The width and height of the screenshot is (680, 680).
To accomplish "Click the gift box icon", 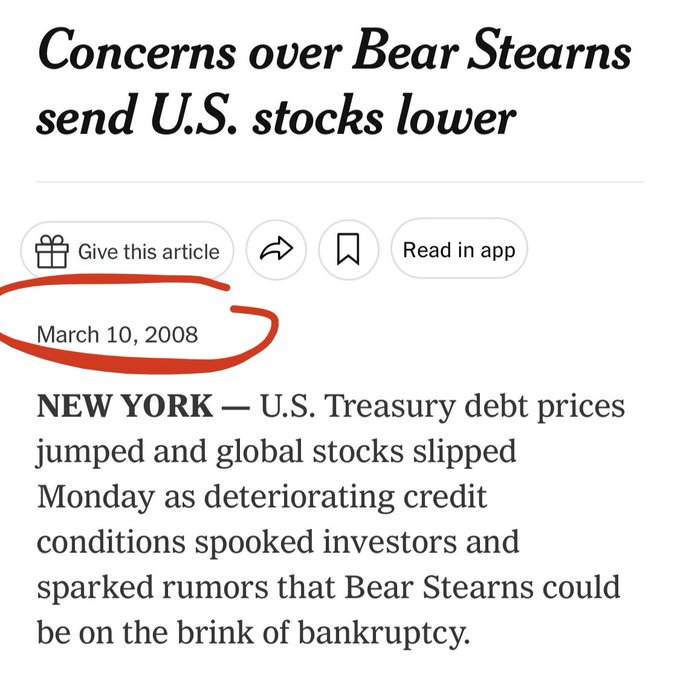I will point(52,251).
